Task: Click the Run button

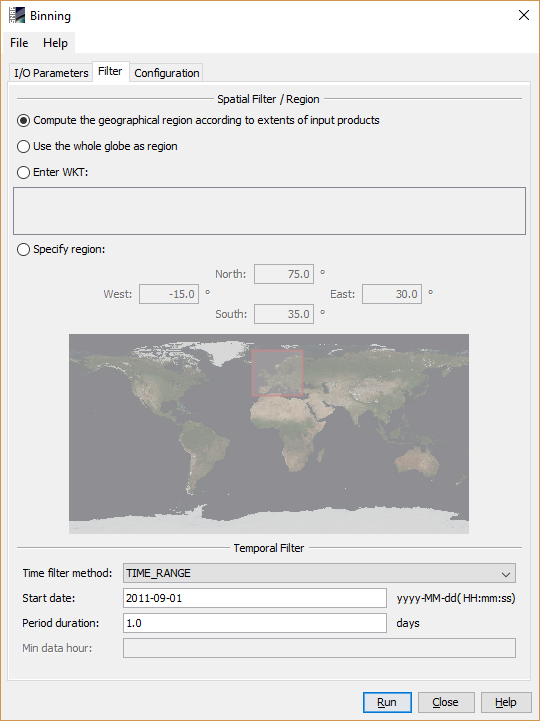Action: point(387,702)
